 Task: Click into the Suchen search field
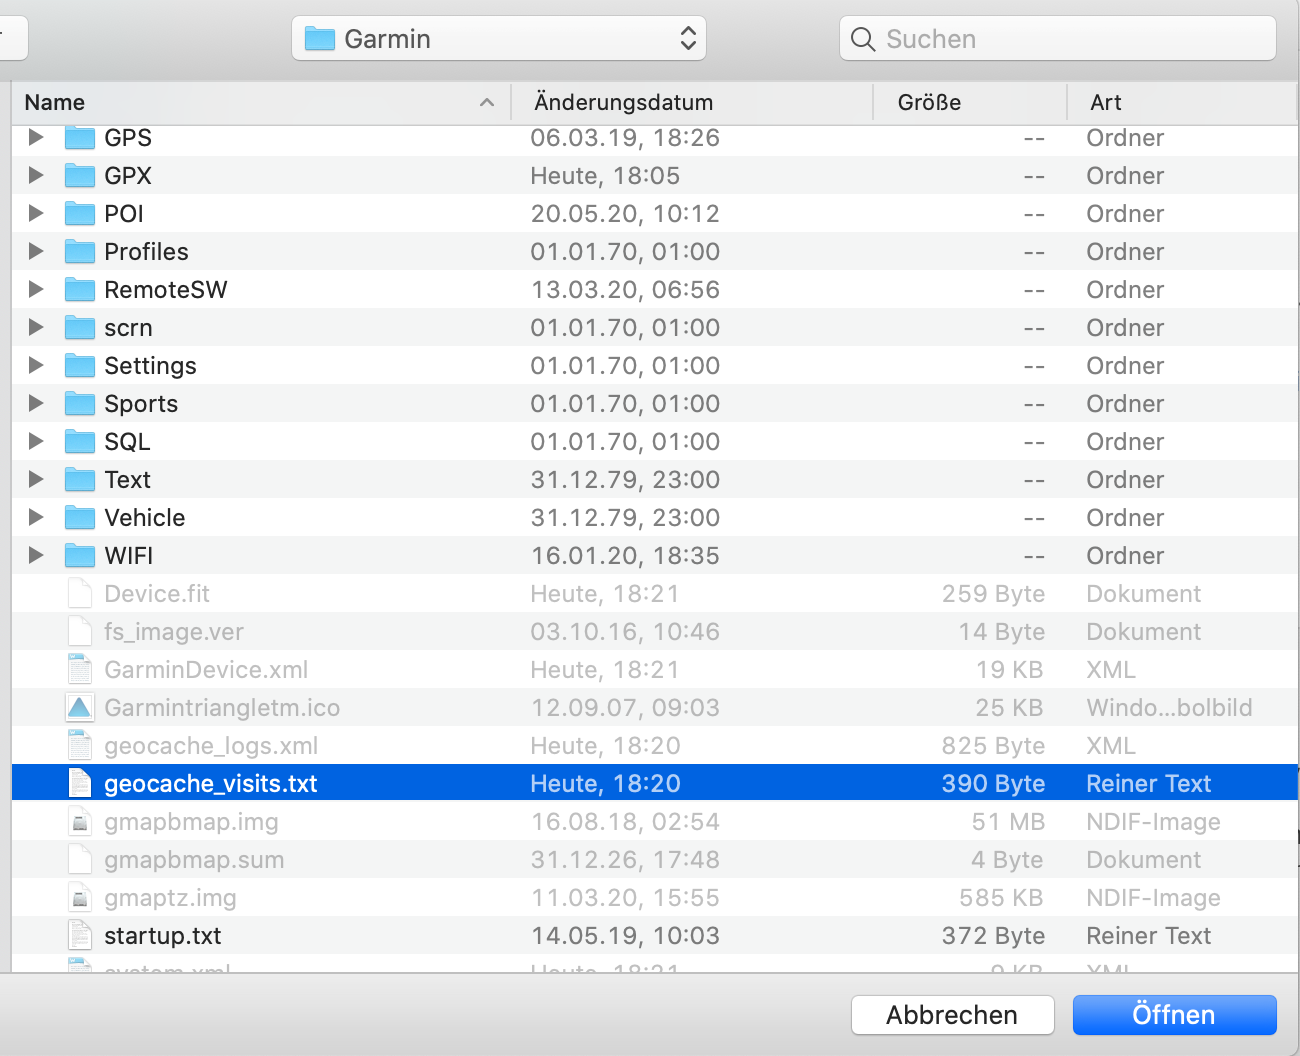point(1058,38)
